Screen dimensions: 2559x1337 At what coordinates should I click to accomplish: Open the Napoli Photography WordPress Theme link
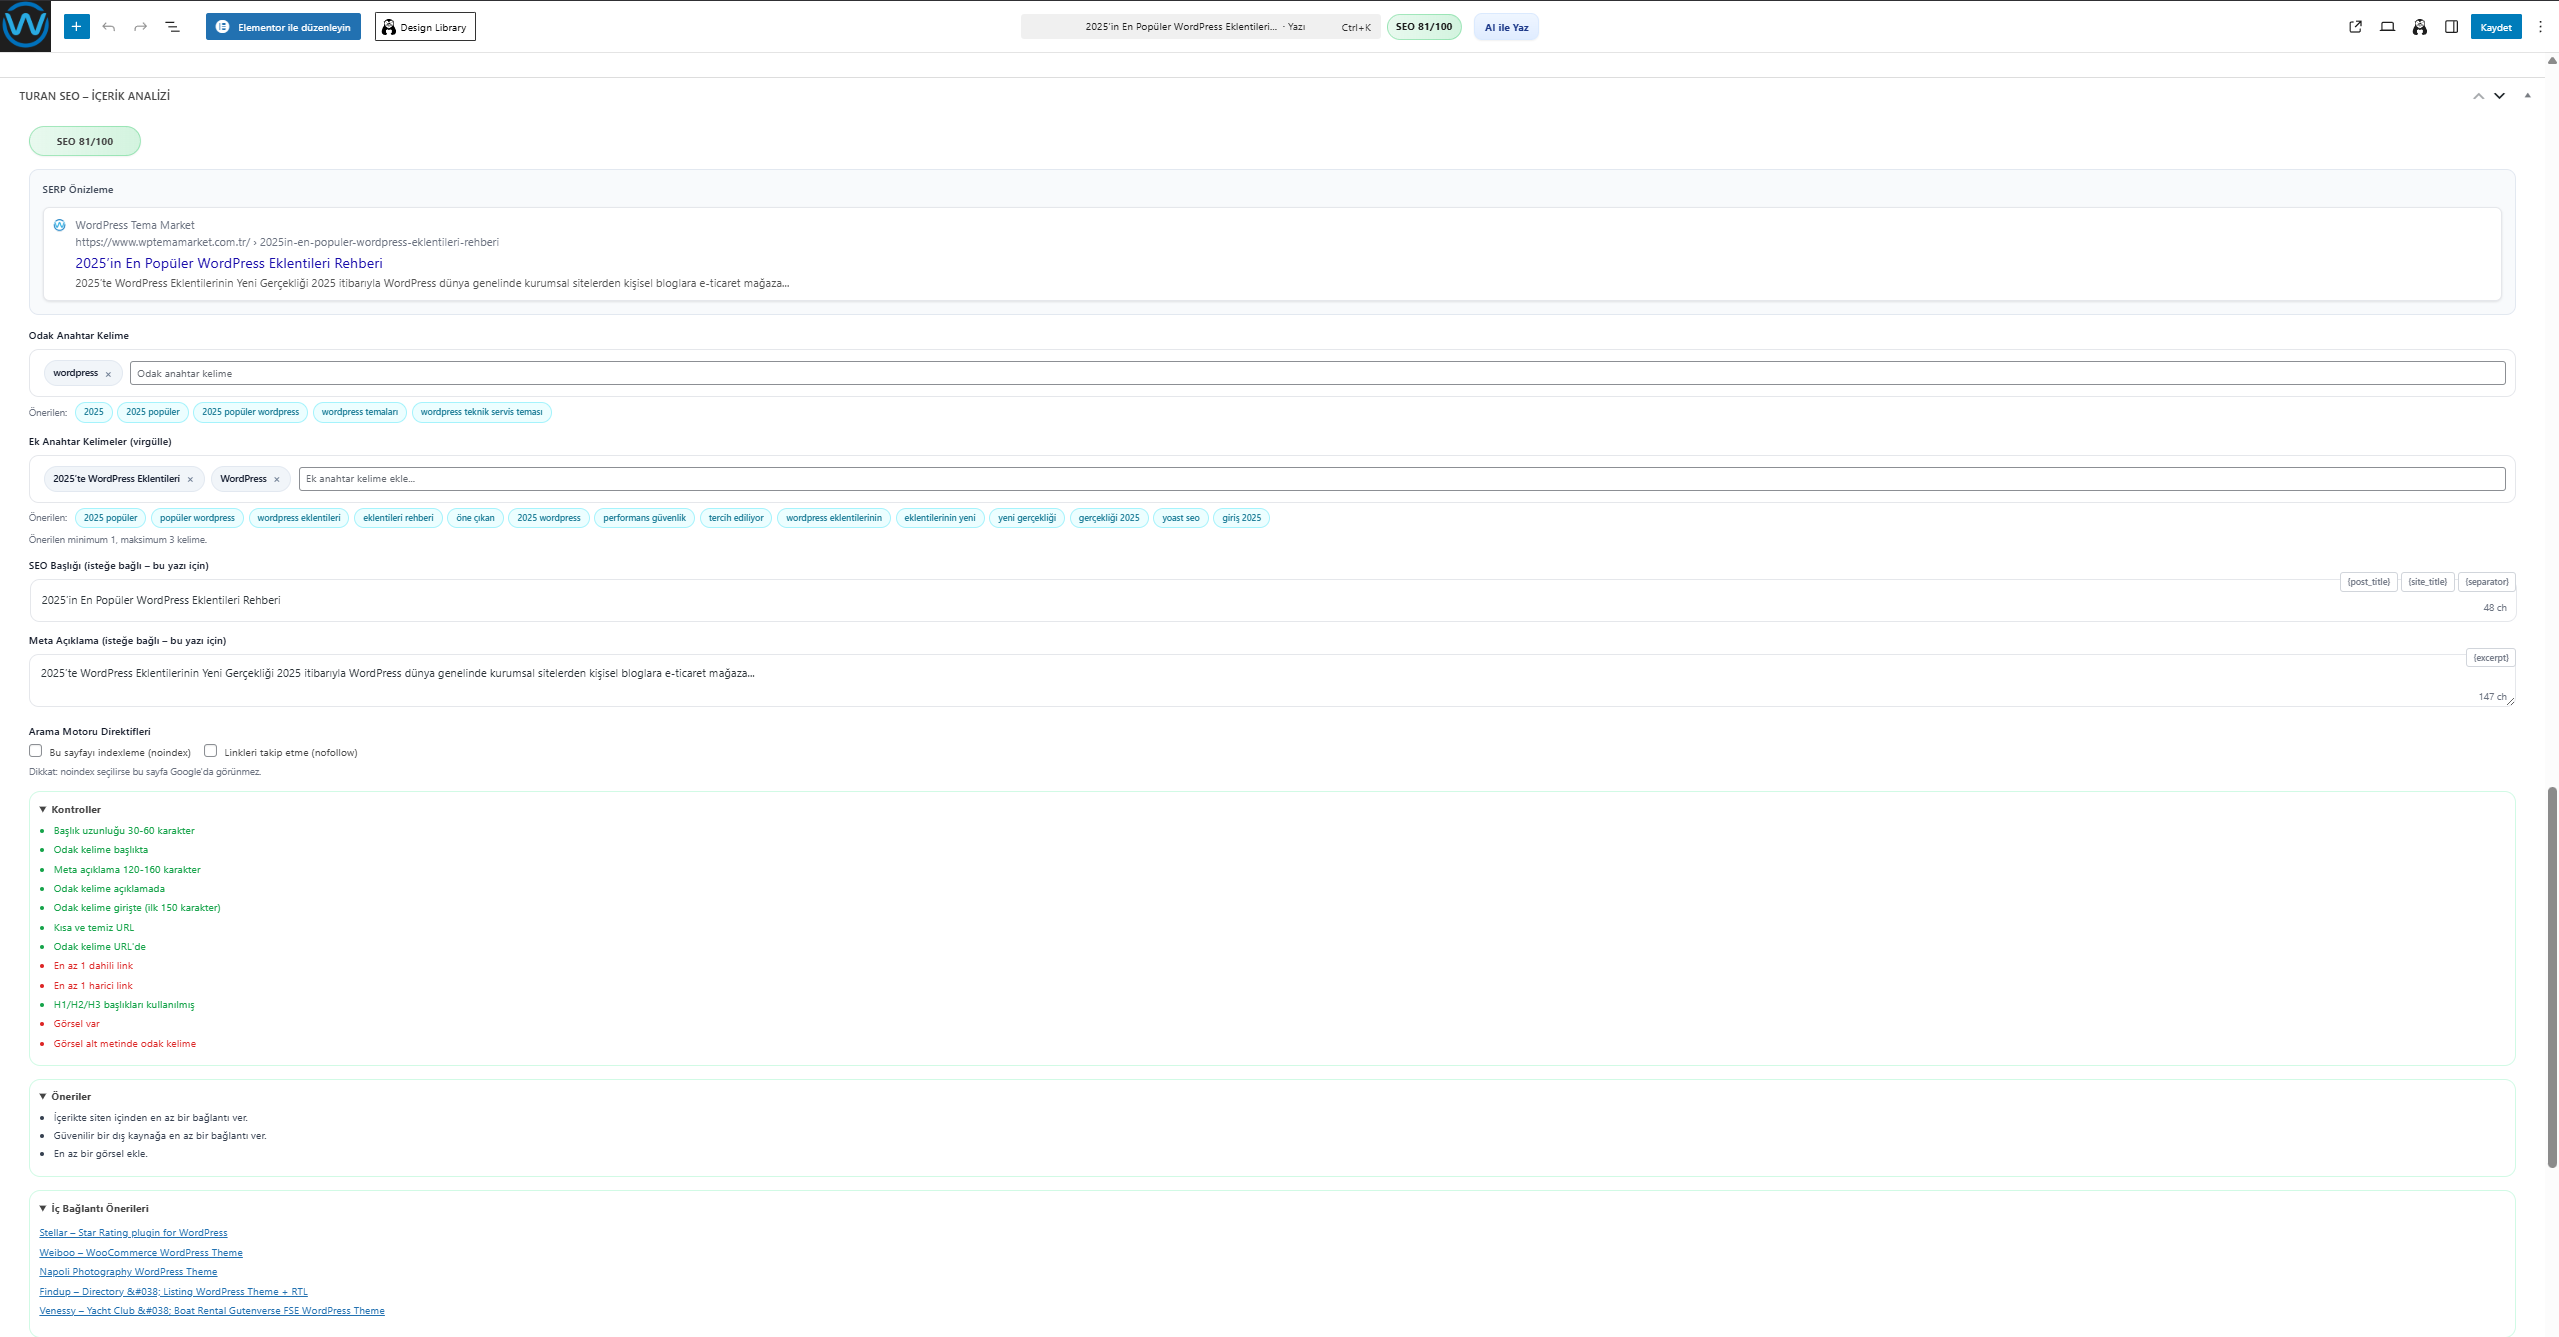click(x=128, y=1272)
